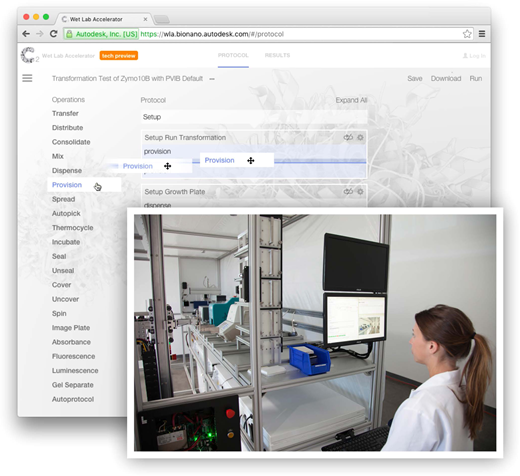This screenshot has height=476, width=520.
Task: Switch to the PROTOCOL tab
Action: (x=233, y=55)
